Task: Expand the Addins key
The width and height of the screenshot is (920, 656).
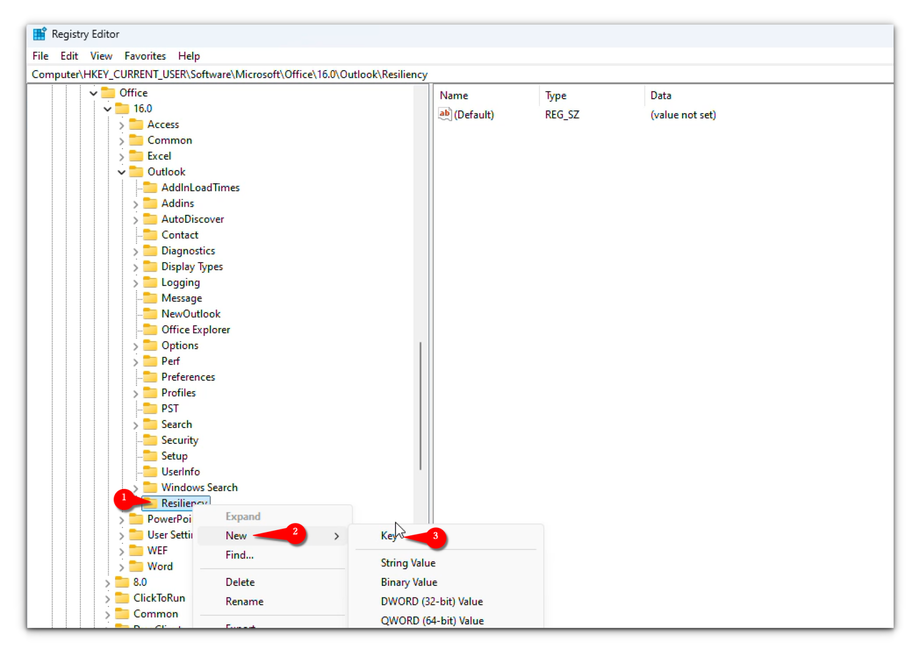Action: [x=136, y=204]
